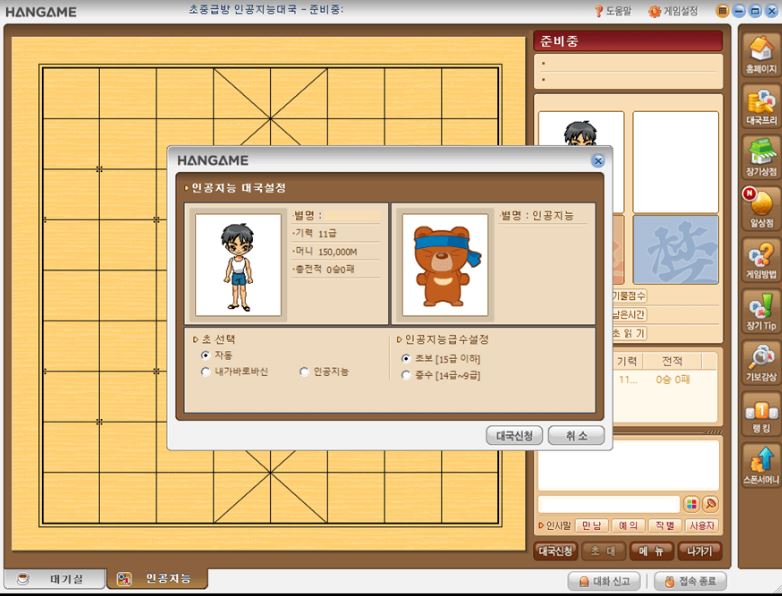Open 게임설정 gear settings in title bar
This screenshot has height=596, width=782.
point(673,10)
